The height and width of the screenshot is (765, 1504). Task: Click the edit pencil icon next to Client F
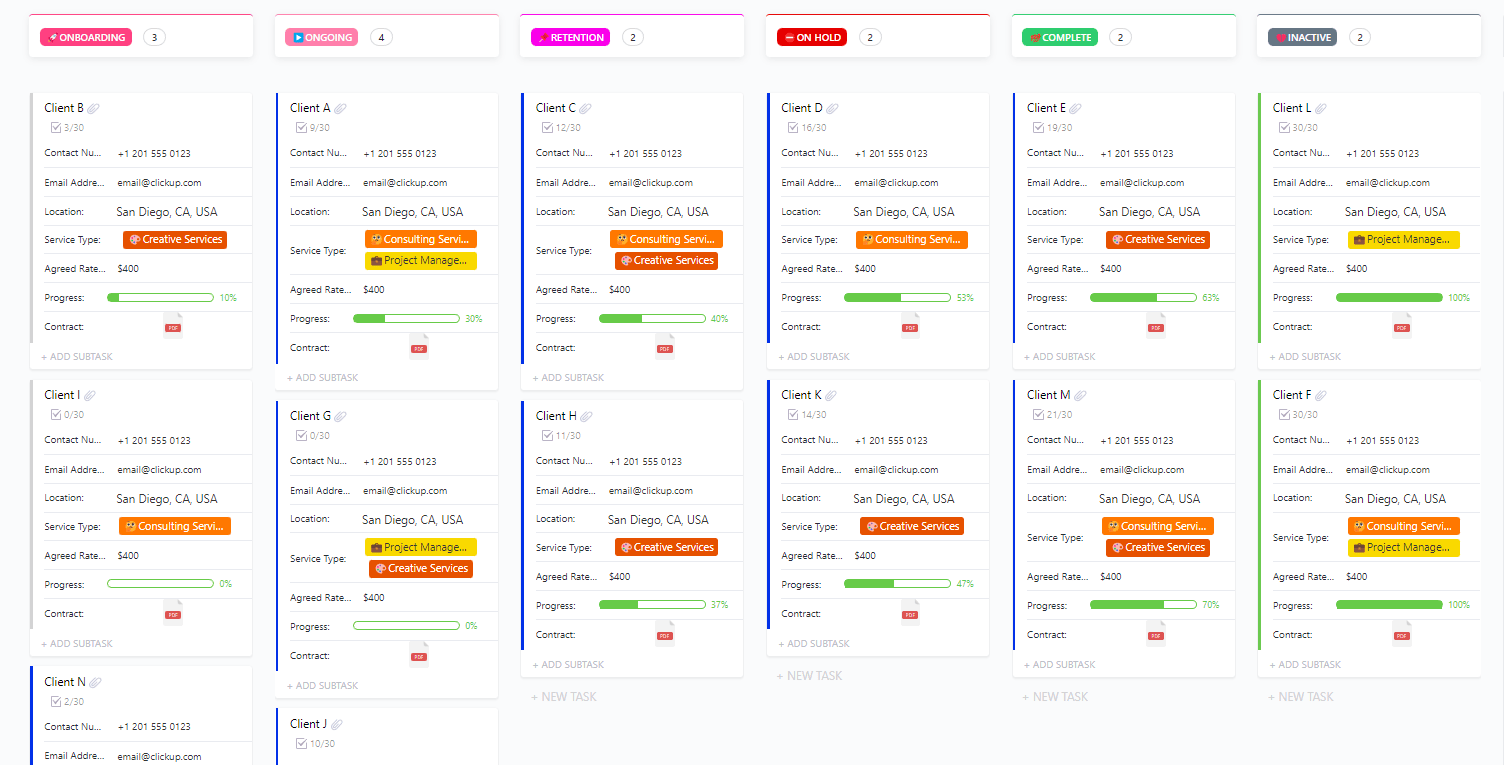(x=1319, y=394)
